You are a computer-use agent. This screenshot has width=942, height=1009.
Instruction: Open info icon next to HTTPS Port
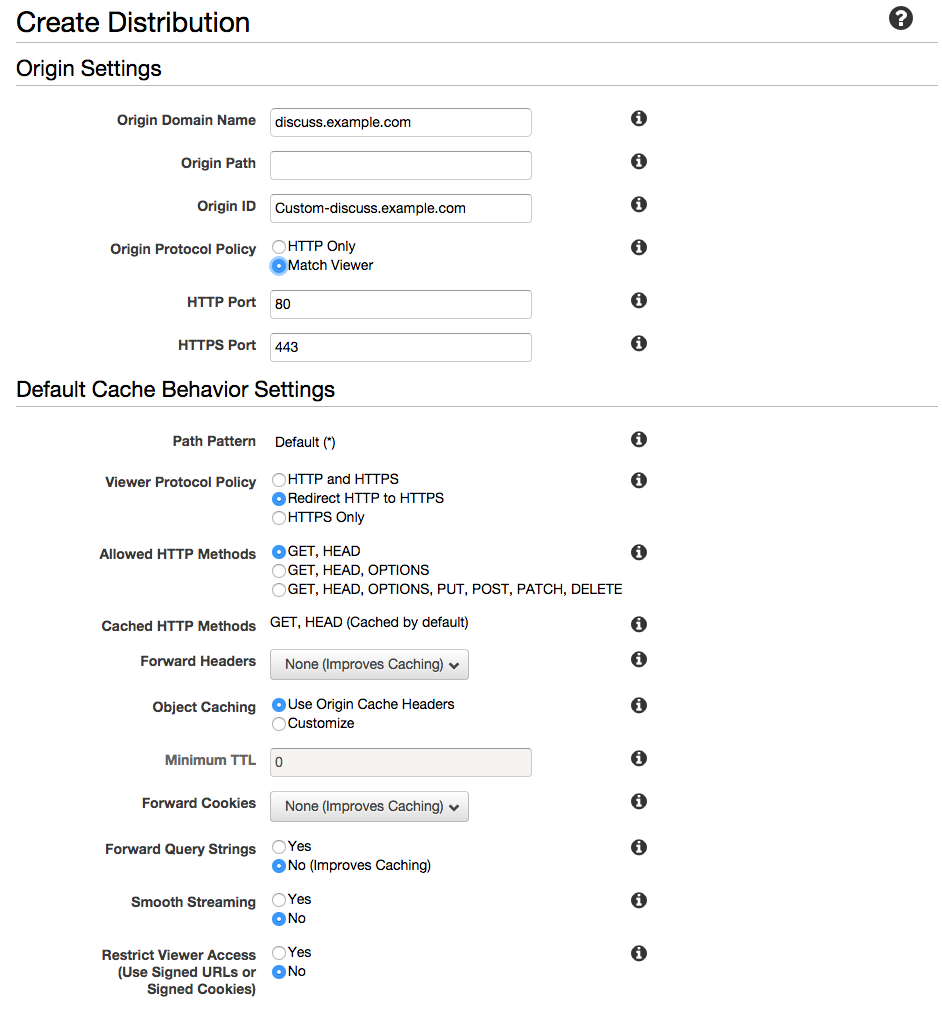(638, 344)
